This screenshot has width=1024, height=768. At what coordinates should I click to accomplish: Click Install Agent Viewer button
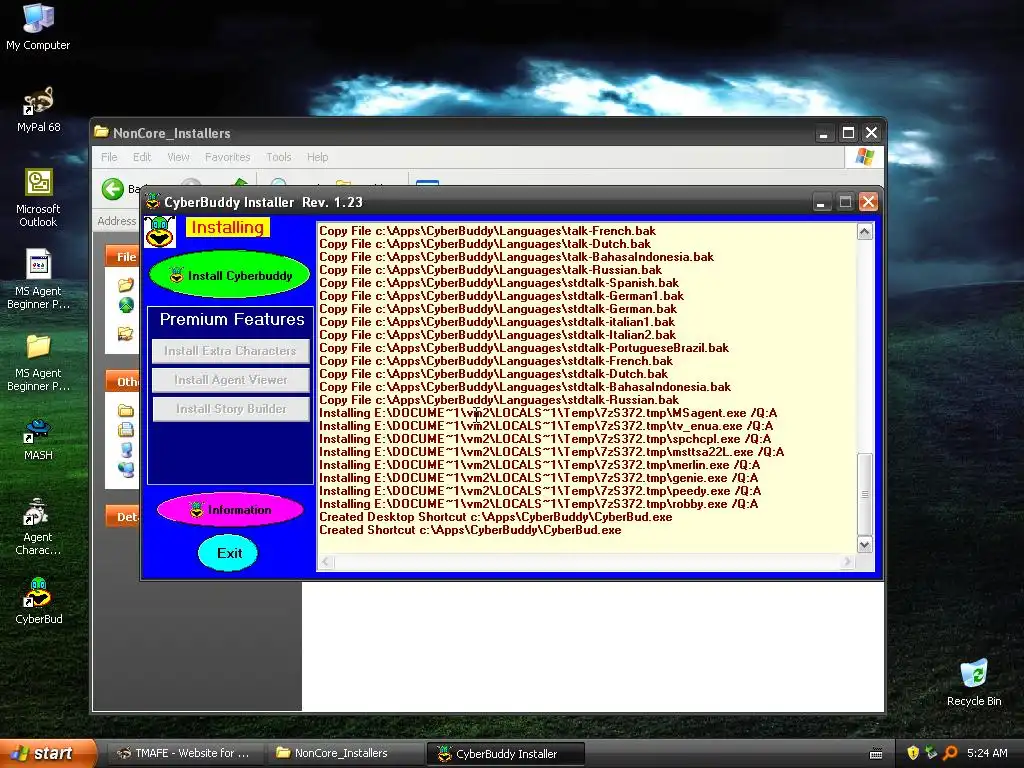pyautogui.click(x=230, y=379)
